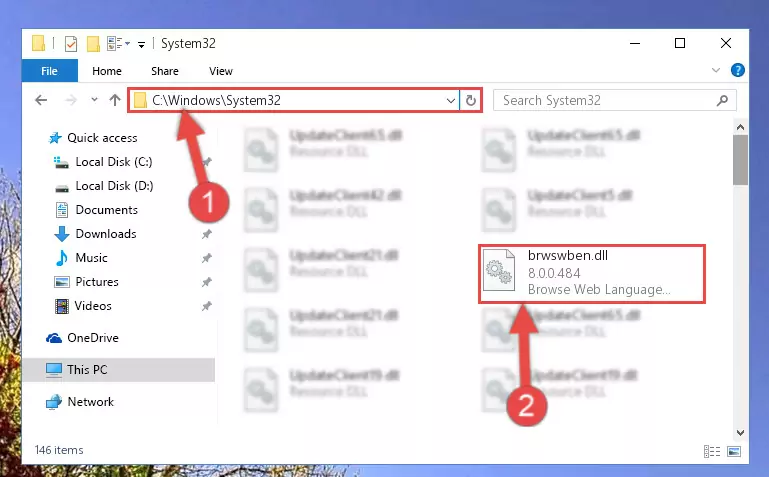Screen dimensions: 769x477
Task: Click the search magnifier icon
Action: click(x=722, y=100)
